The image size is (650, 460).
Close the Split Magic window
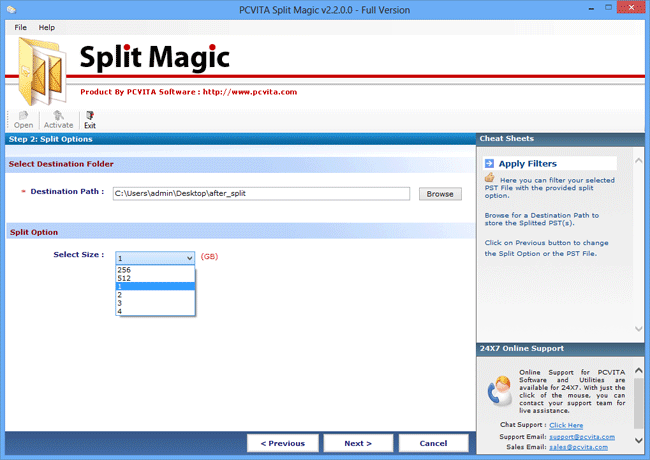point(631,7)
